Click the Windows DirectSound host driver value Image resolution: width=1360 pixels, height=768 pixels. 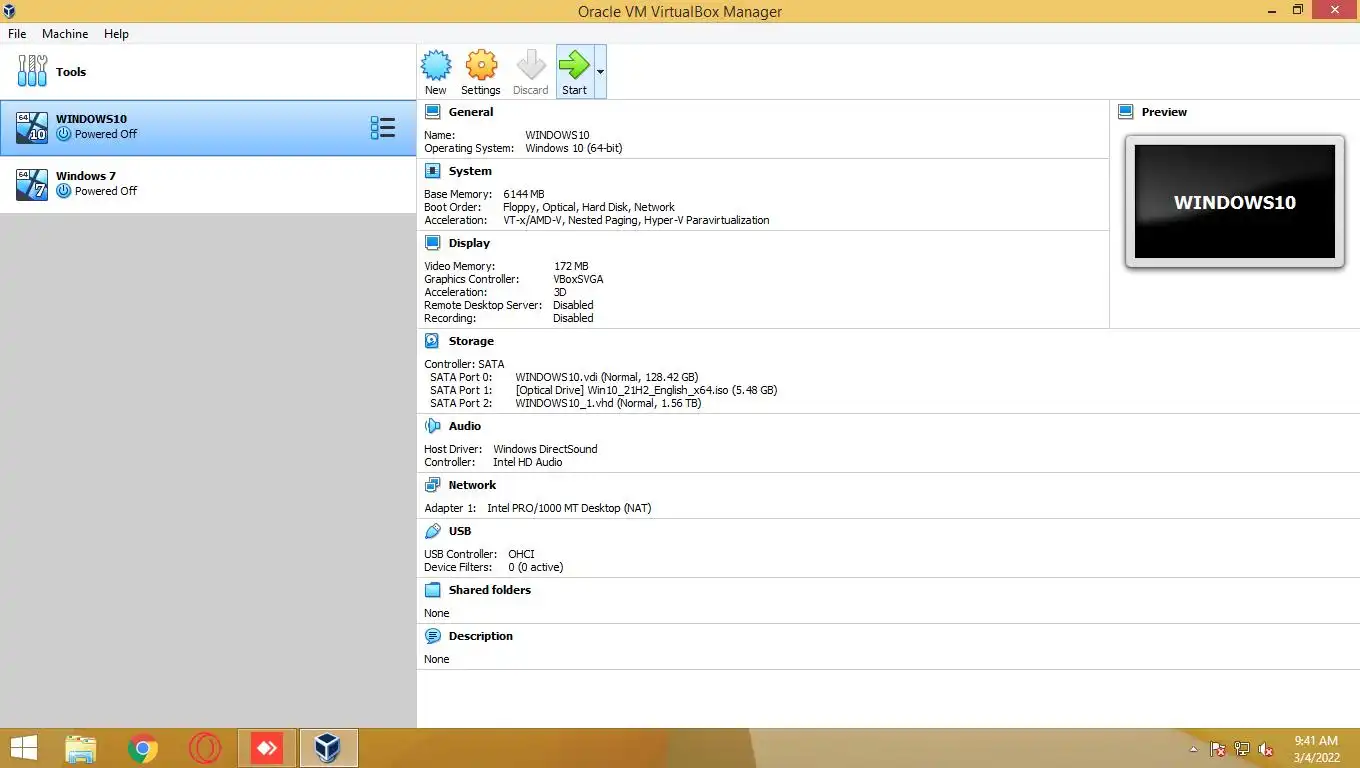click(545, 449)
